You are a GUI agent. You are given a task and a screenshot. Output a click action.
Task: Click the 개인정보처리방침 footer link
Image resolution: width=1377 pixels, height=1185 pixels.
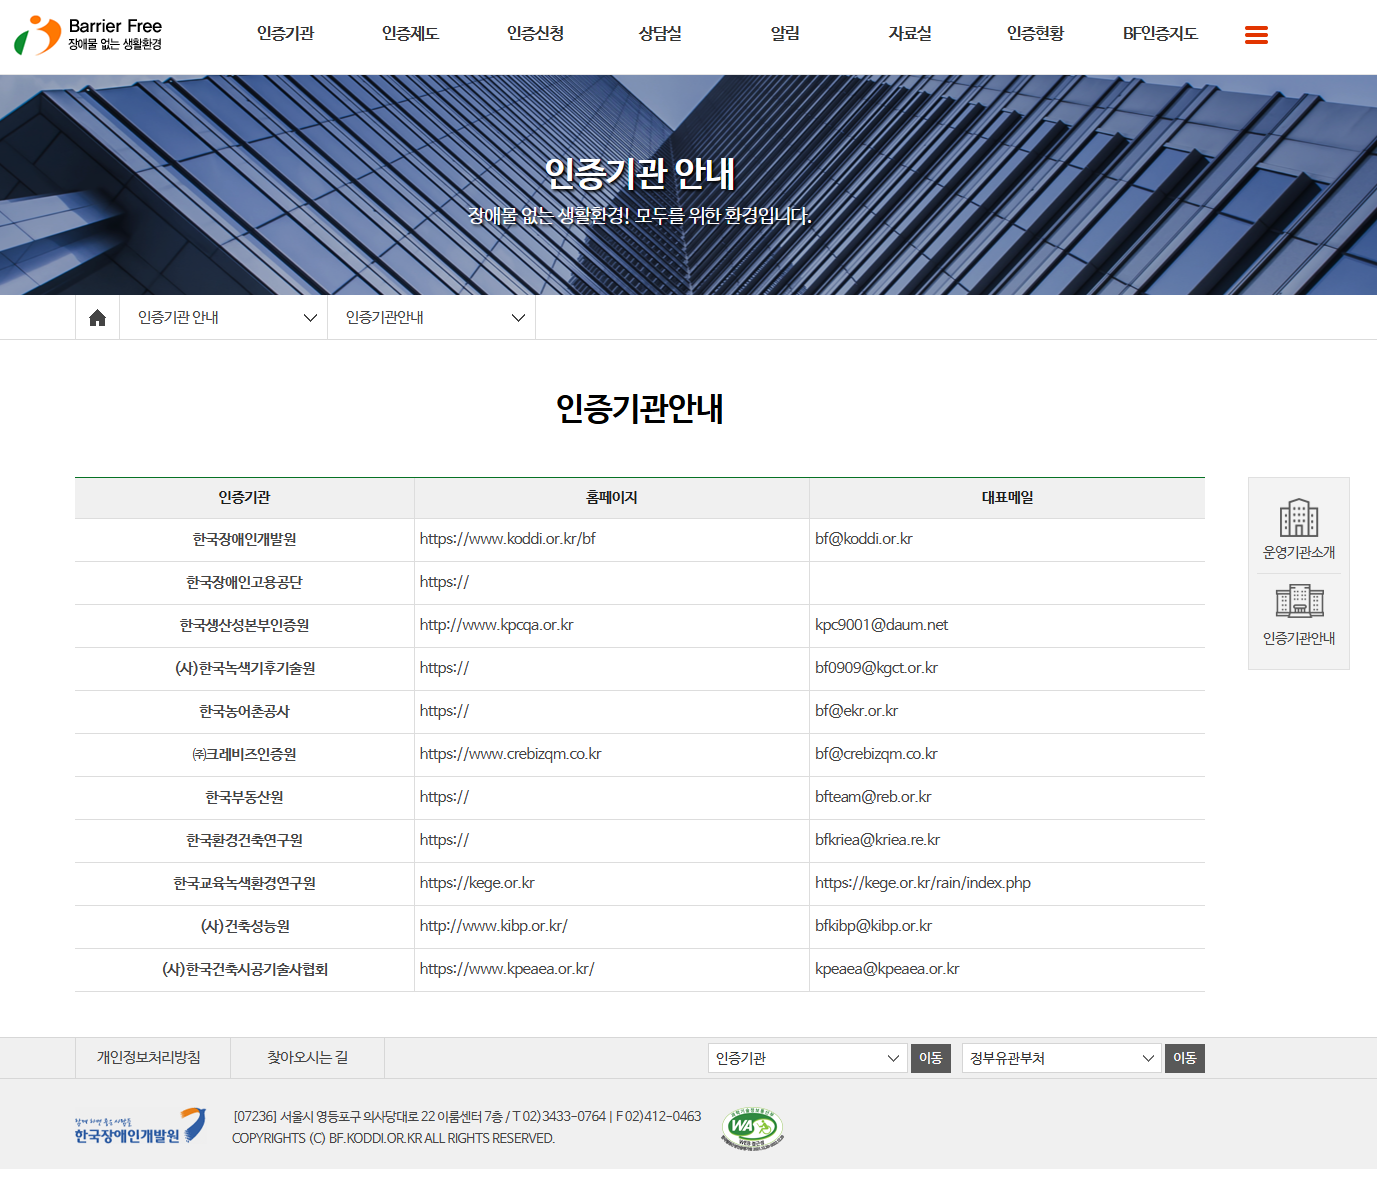pyautogui.click(x=149, y=1058)
